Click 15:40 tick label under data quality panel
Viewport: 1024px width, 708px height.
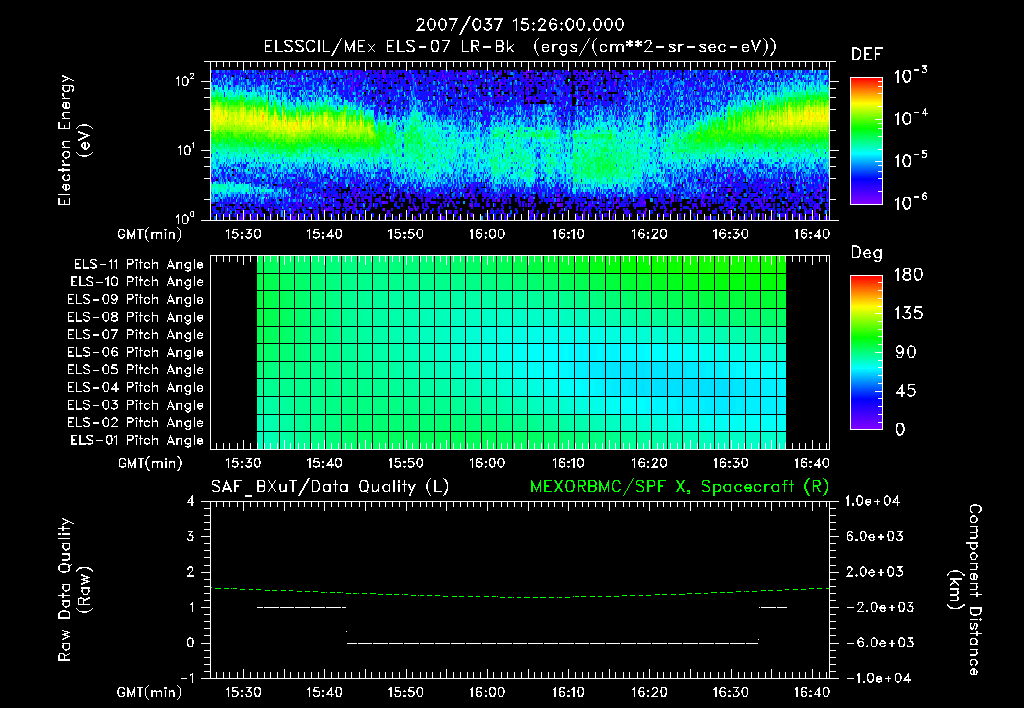[x=325, y=692]
